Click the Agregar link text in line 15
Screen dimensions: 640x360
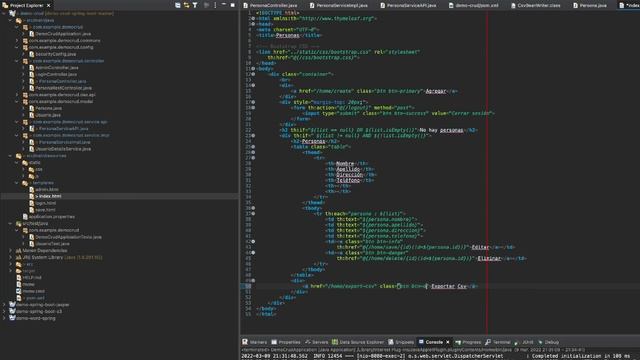(x=436, y=91)
